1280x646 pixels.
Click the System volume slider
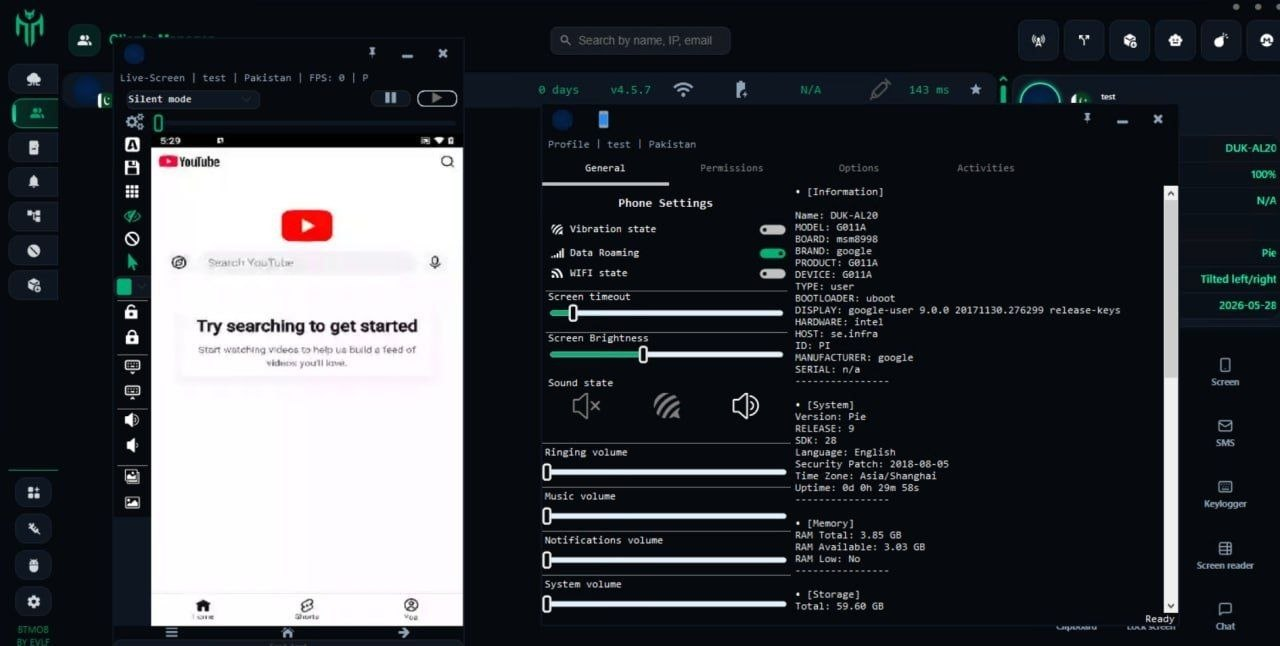coord(665,604)
